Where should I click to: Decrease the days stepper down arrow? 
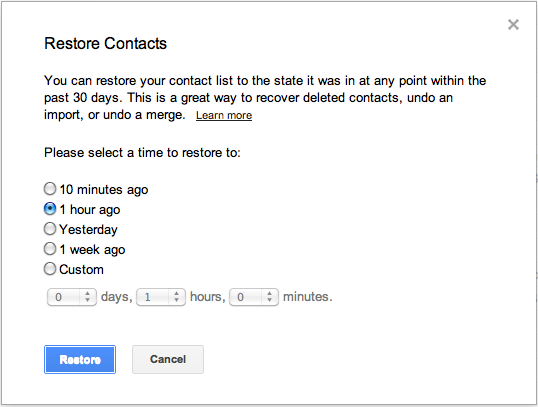87,300
